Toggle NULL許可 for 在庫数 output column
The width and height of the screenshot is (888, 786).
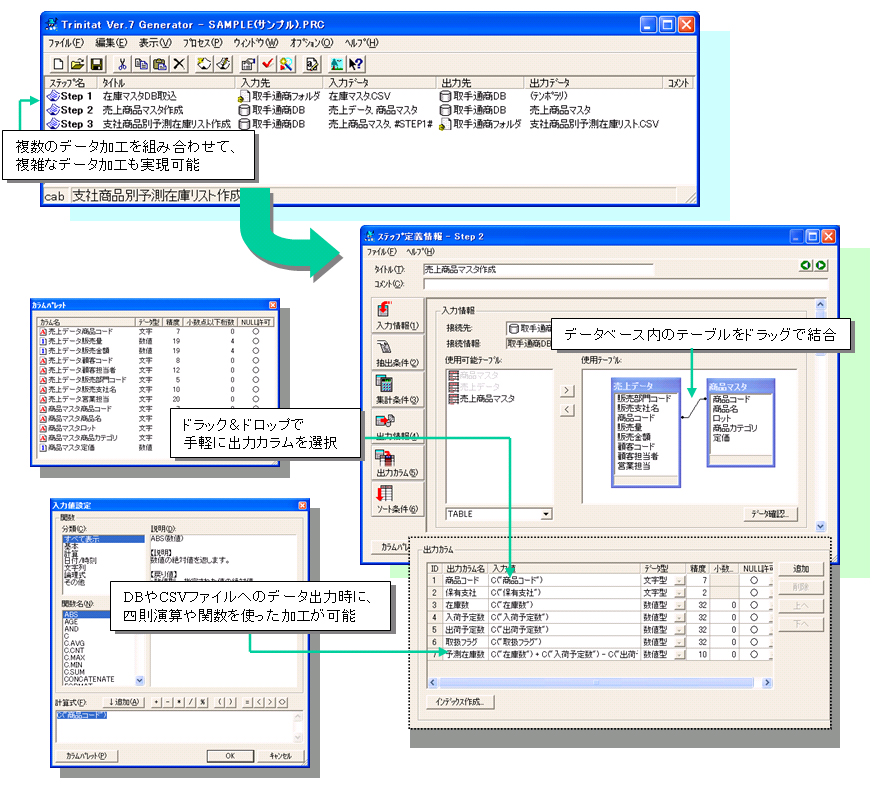754,605
